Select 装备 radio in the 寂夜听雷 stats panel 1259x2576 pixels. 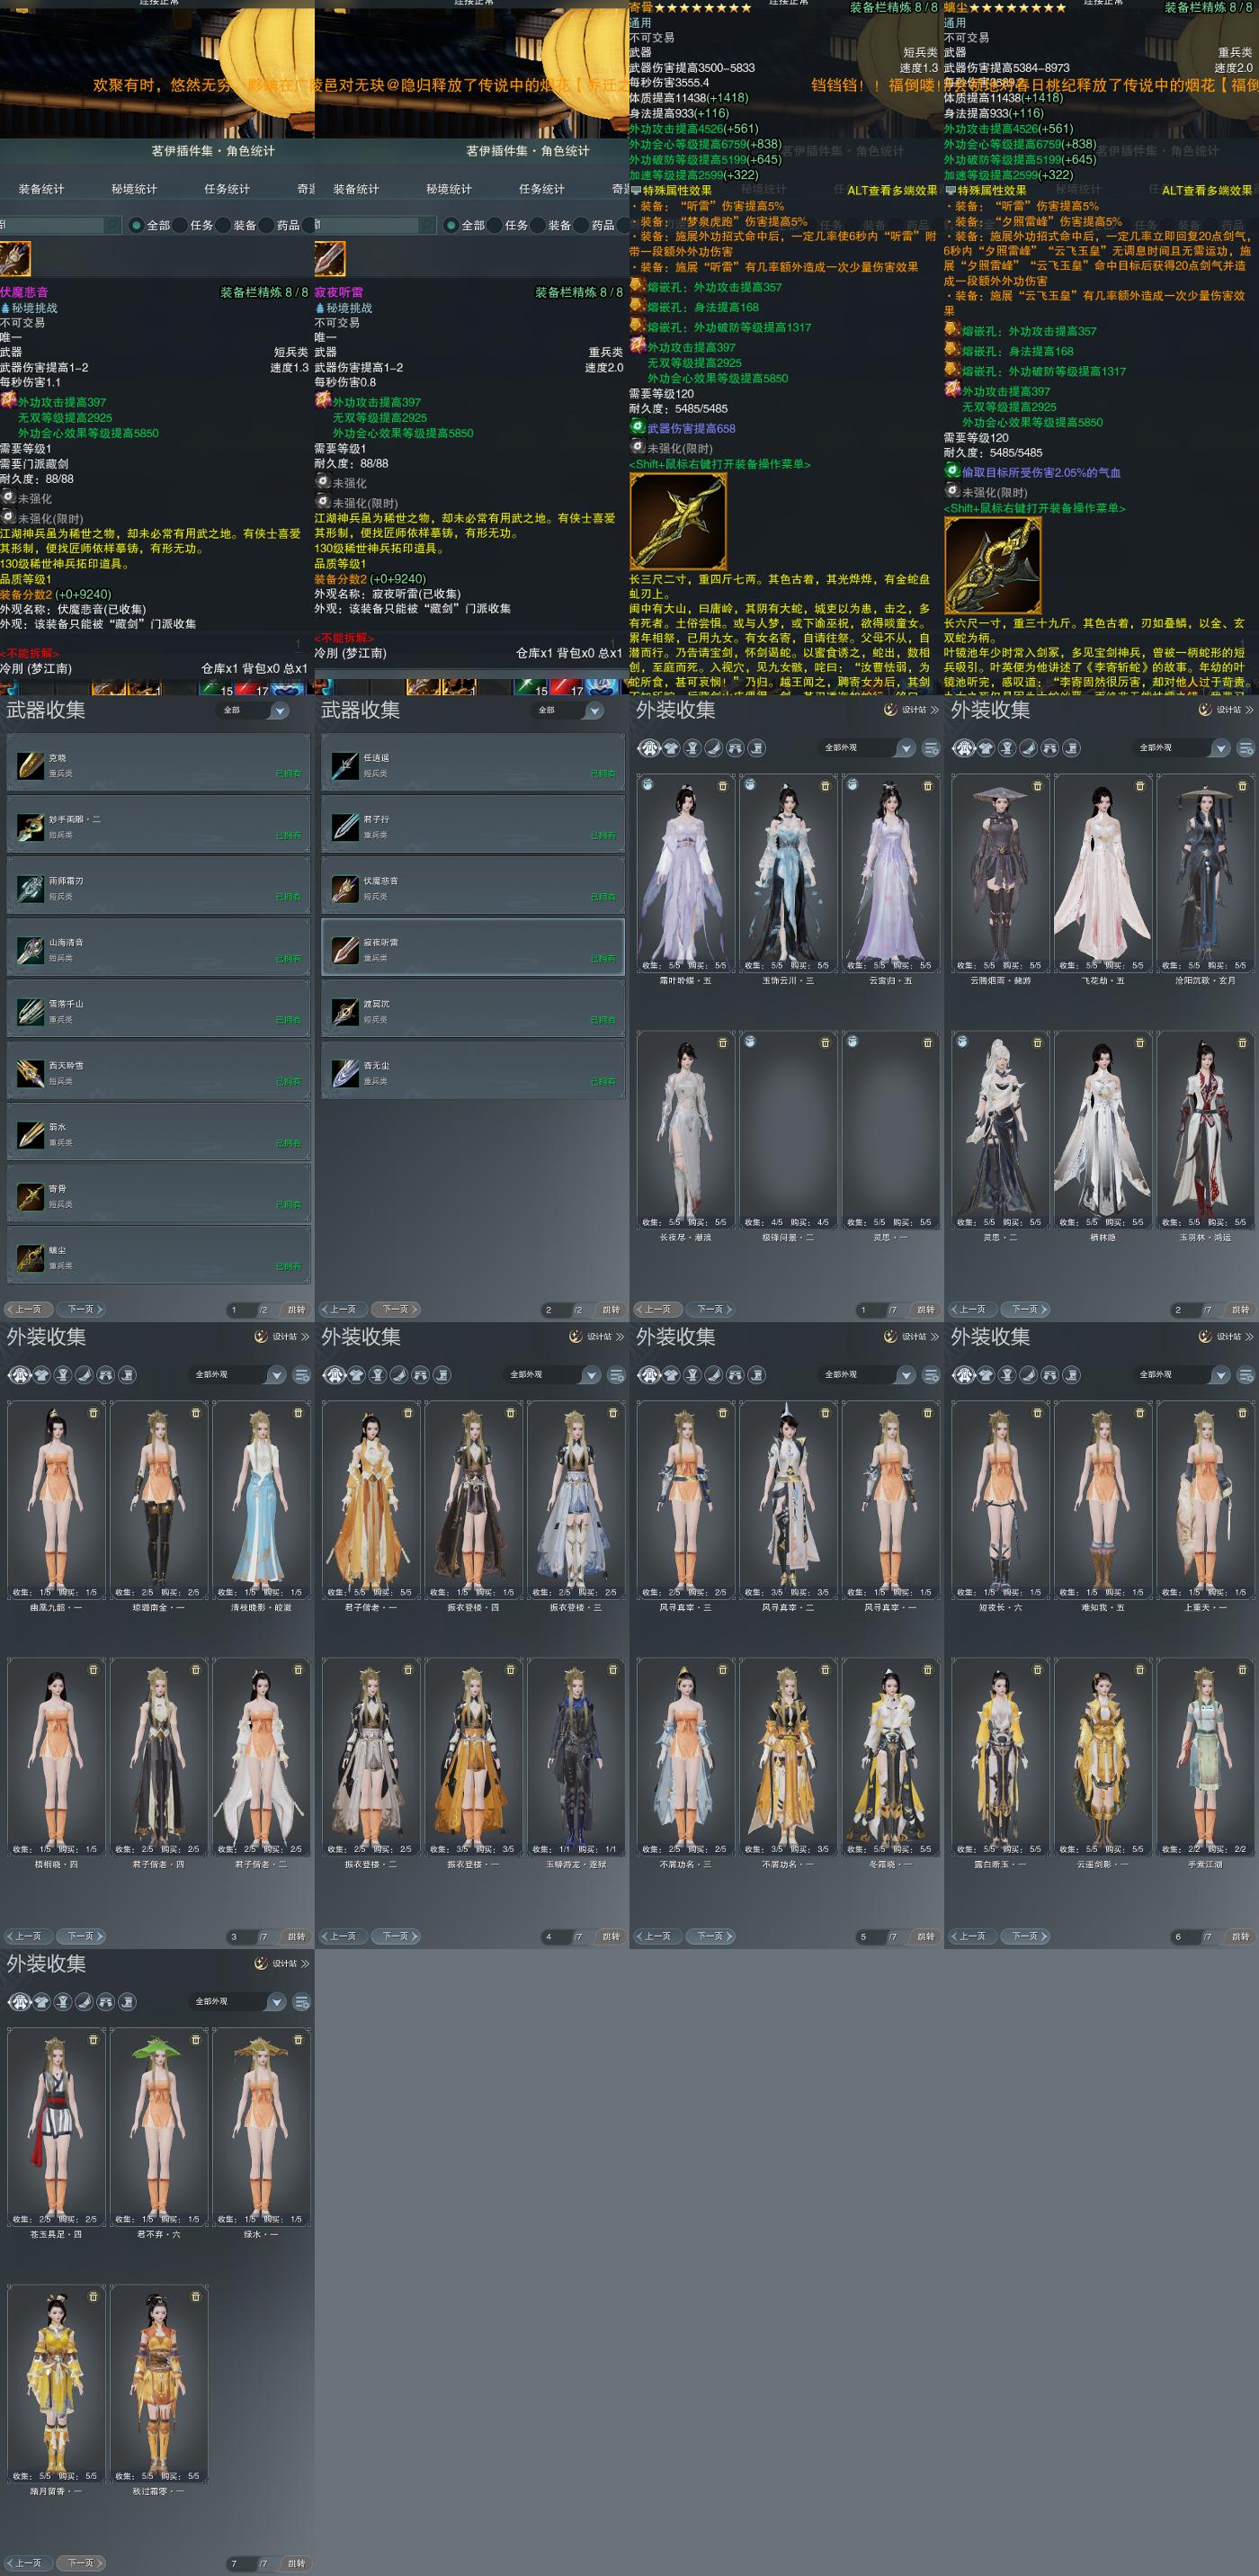[538, 225]
